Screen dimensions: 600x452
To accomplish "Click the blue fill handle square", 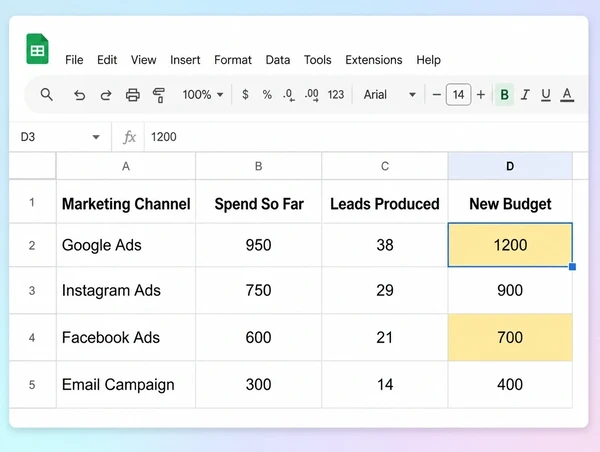I will click(572, 266).
